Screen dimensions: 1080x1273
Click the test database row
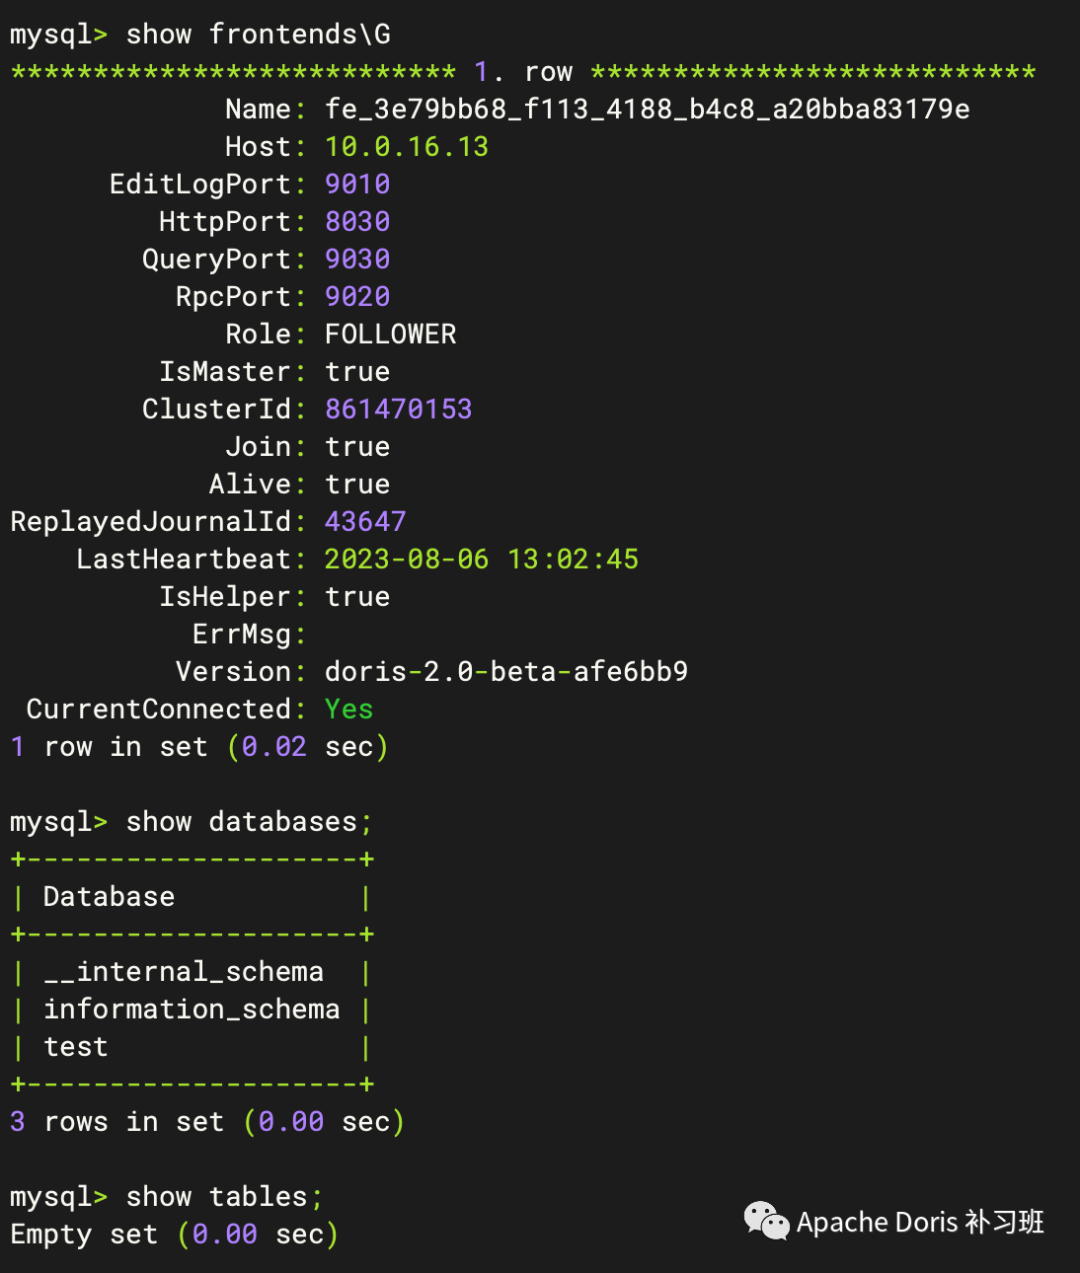click(x=76, y=1047)
